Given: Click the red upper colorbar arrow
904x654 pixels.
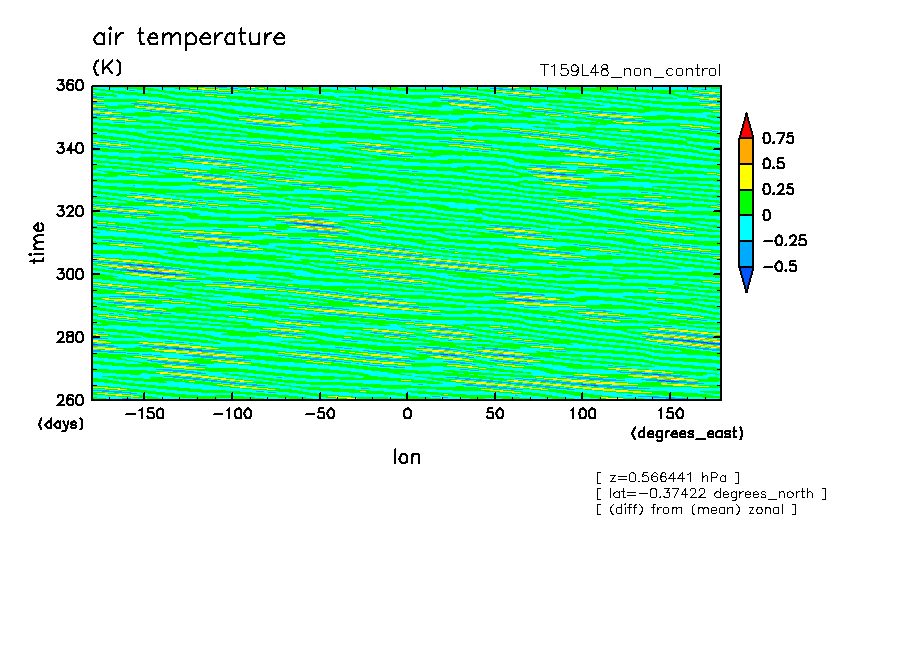Looking at the screenshot, I should point(746,126).
